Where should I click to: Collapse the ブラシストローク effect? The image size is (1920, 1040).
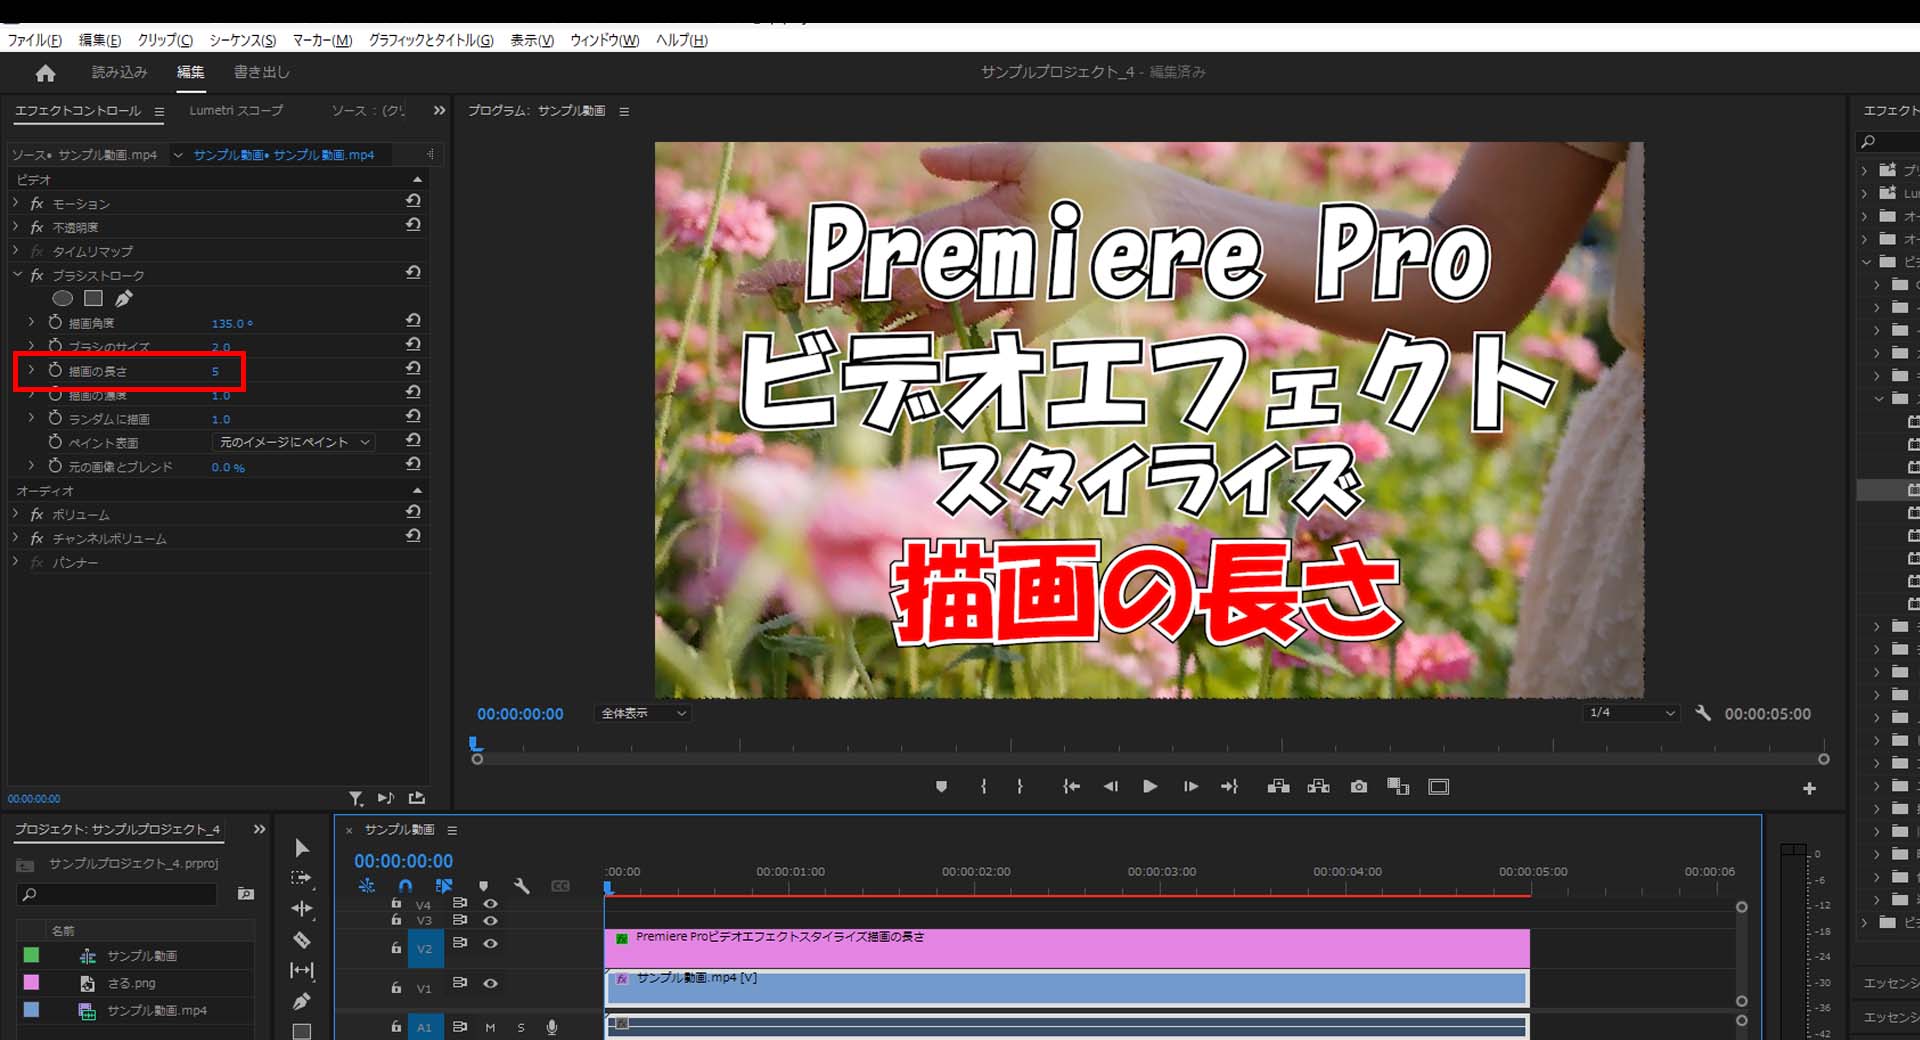click(16, 275)
